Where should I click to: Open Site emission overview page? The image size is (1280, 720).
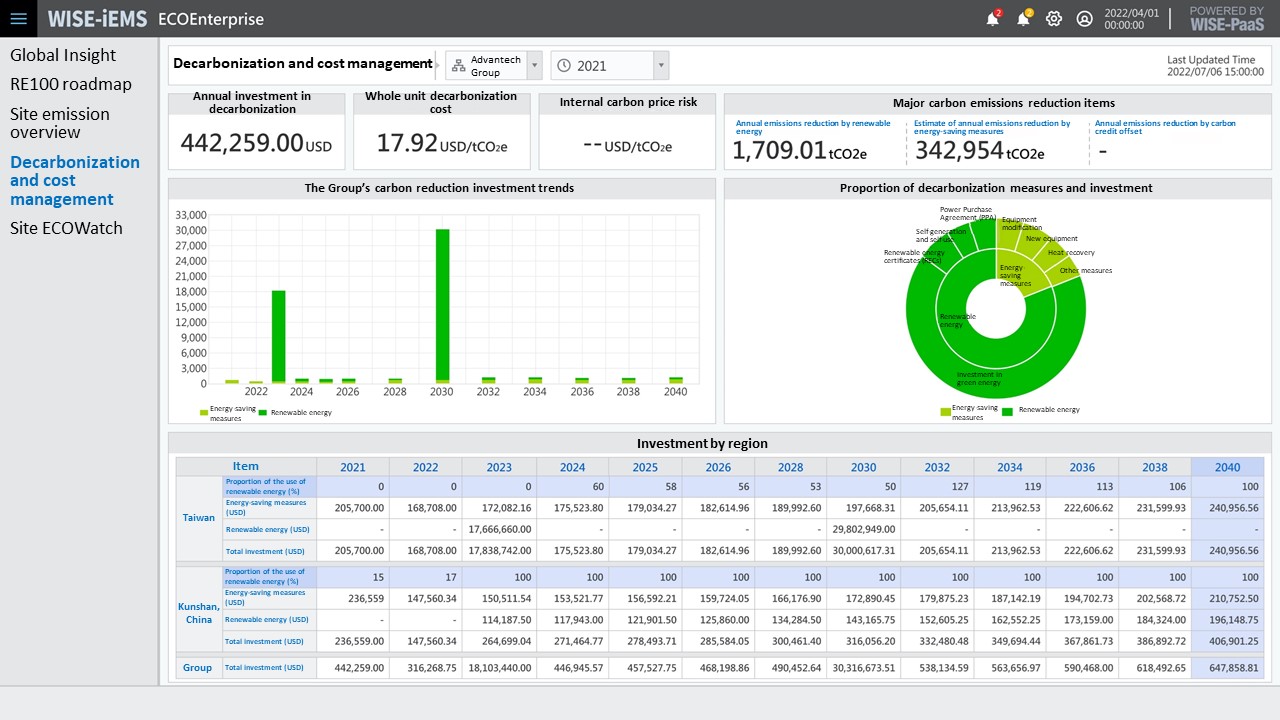[60, 123]
